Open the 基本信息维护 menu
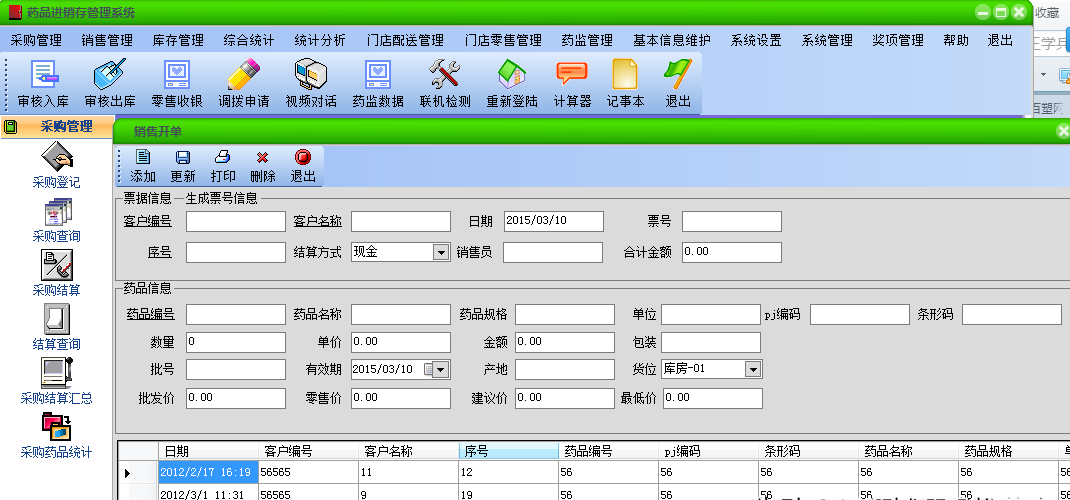1070x500 pixels. click(672, 40)
